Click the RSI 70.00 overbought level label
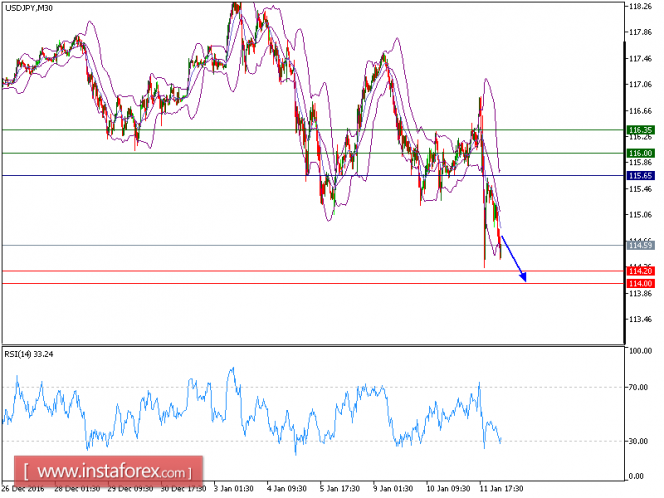The width and height of the screenshot is (664, 498). point(639,387)
